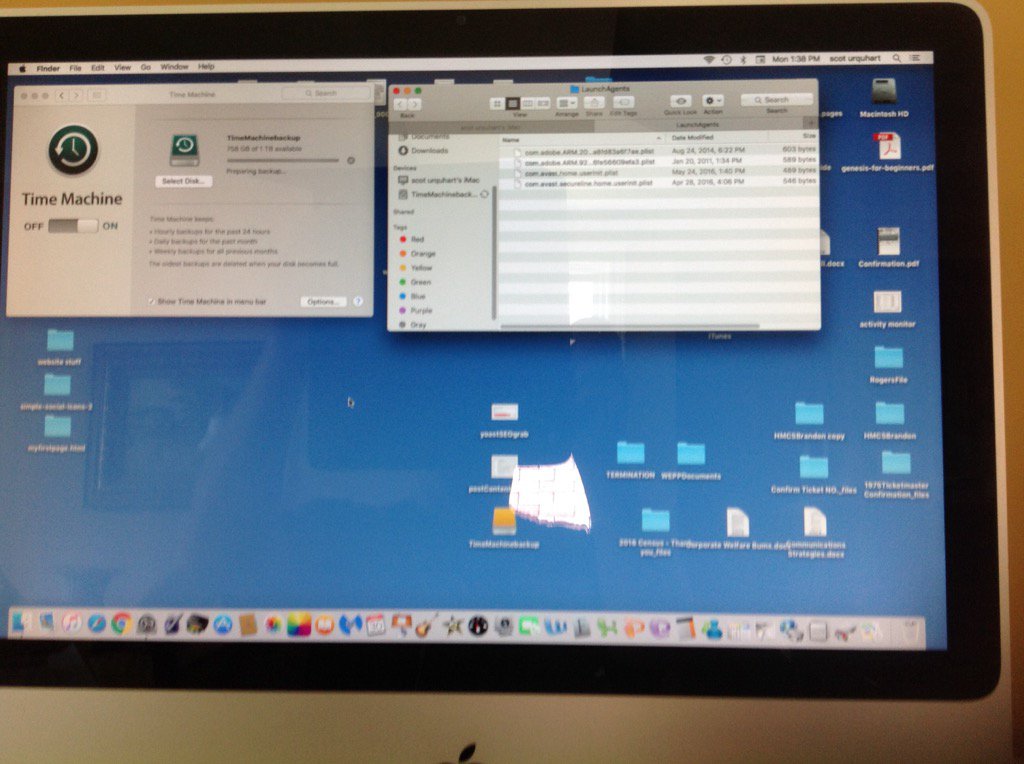
Task: Open Safari from the dock
Action: coord(97,624)
